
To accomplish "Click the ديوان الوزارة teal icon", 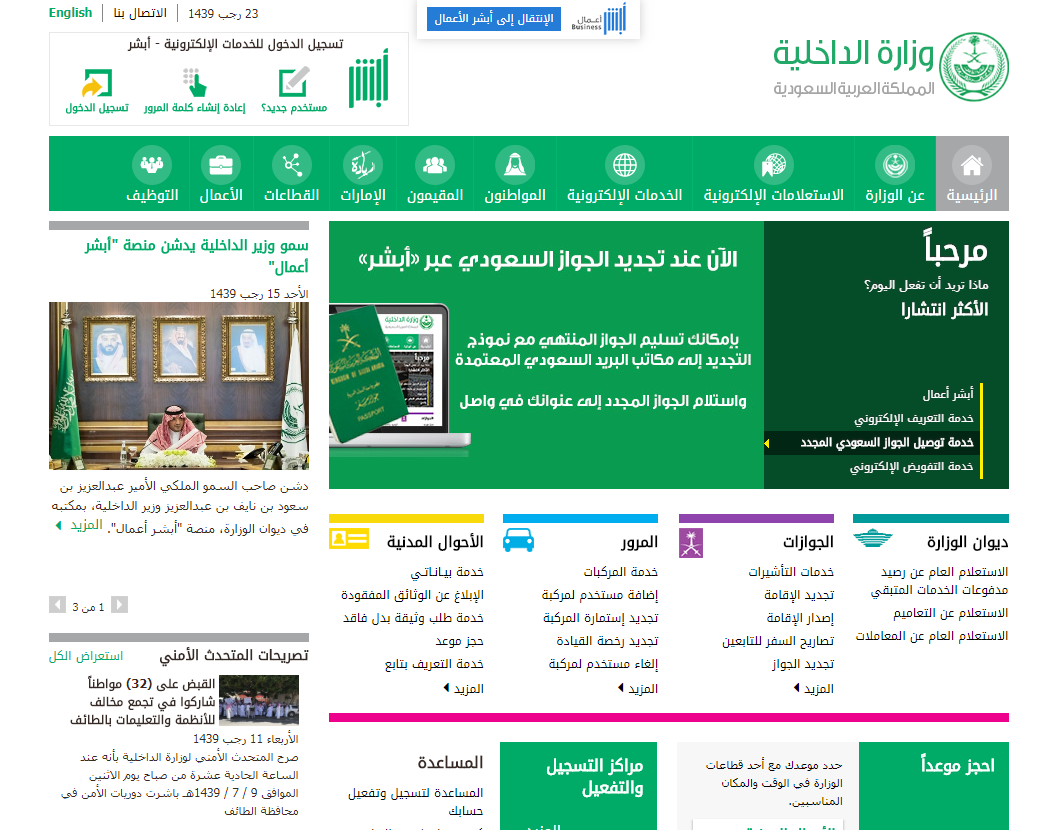I will [873, 538].
